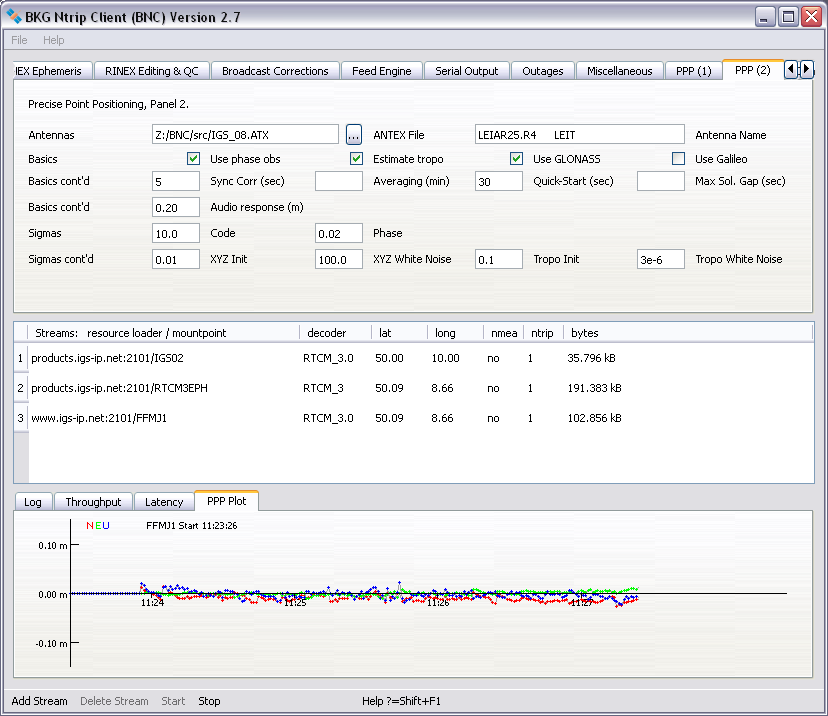Select the FFMJ1 stream row
The height and width of the screenshot is (716, 828).
pos(98,419)
